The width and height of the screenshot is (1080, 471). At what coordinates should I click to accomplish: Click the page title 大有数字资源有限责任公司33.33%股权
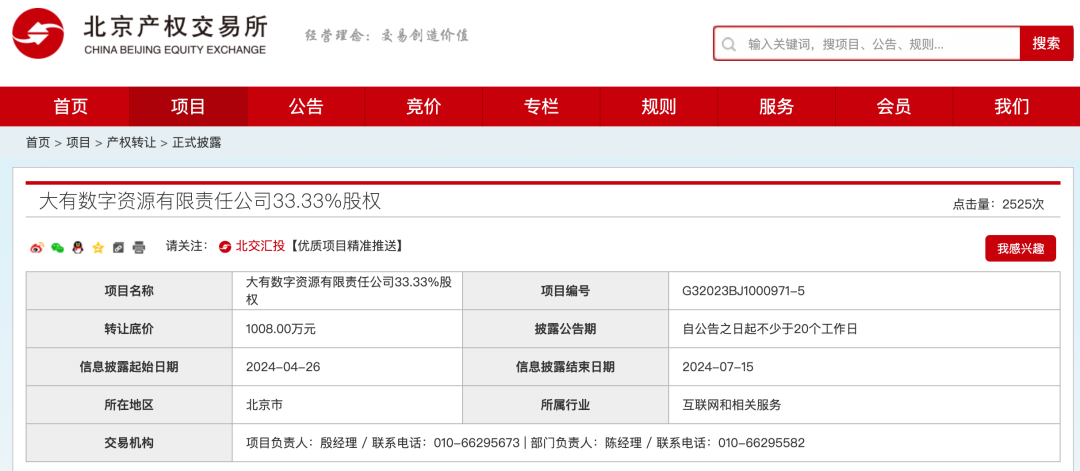[209, 201]
